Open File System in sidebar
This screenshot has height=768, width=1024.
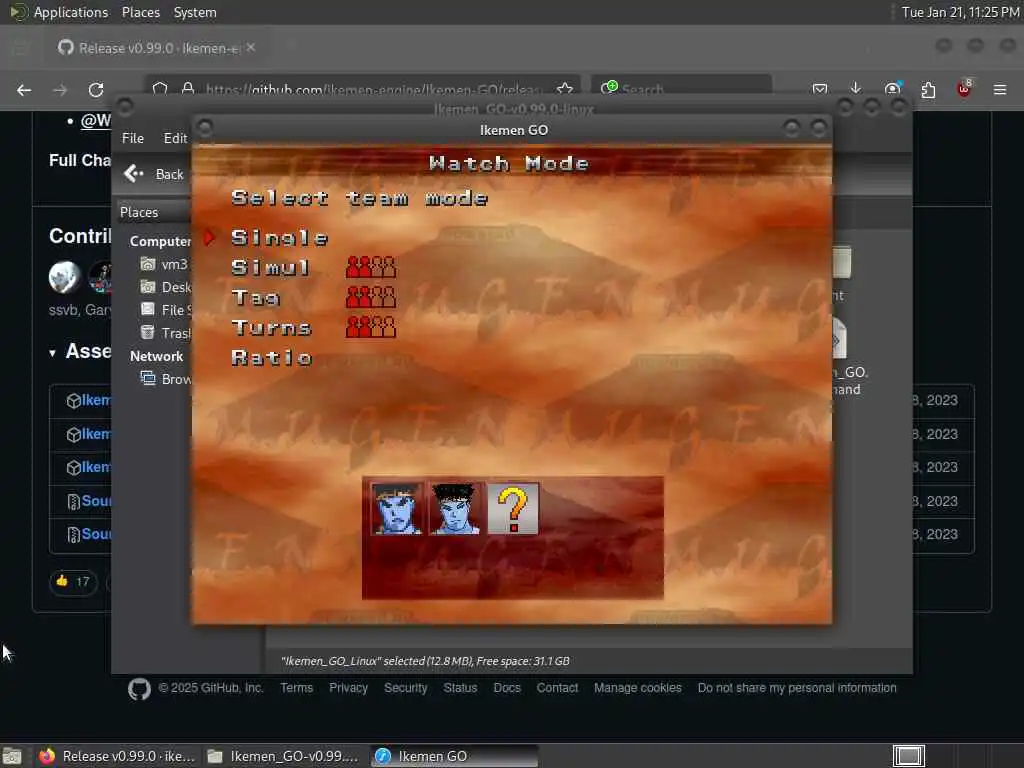pos(166,310)
